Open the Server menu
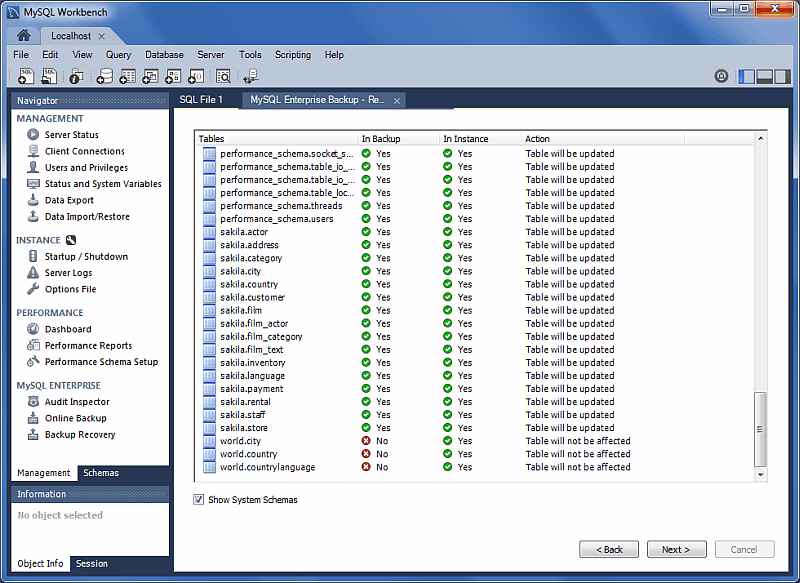The image size is (800, 583). click(211, 55)
